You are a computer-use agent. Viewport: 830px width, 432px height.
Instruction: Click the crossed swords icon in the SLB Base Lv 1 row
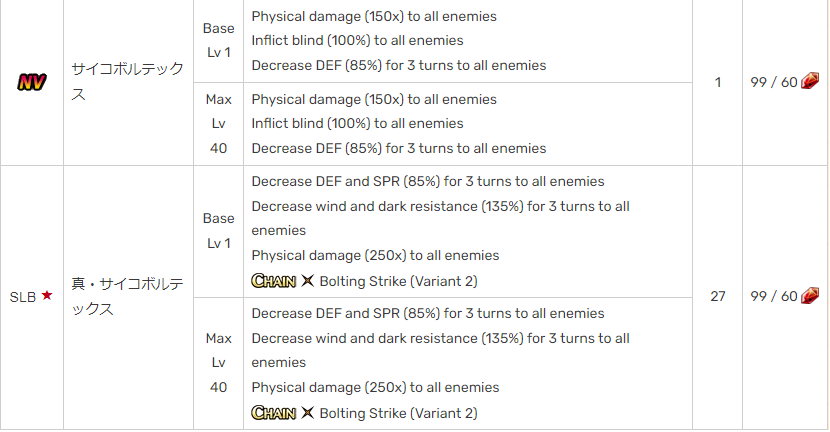click(307, 281)
